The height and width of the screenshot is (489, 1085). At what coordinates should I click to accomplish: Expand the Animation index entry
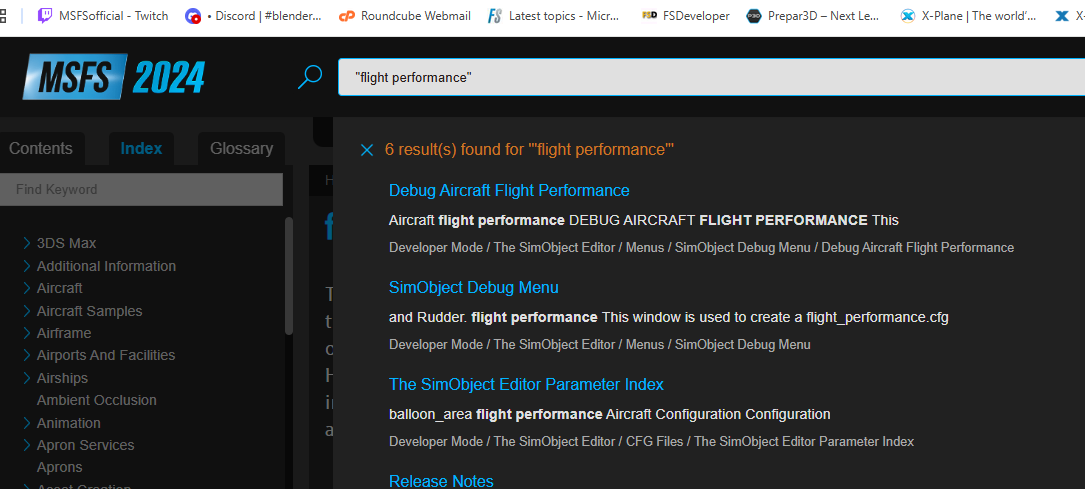point(27,423)
